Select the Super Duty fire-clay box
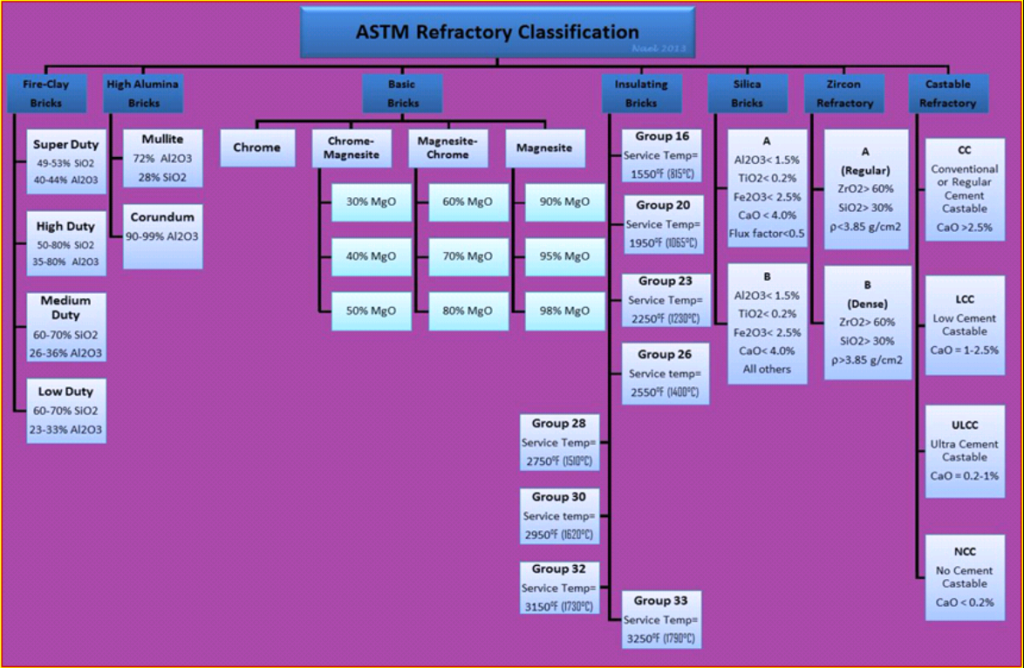Viewport: 1024px width, 668px height. click(x=66, y=160)
